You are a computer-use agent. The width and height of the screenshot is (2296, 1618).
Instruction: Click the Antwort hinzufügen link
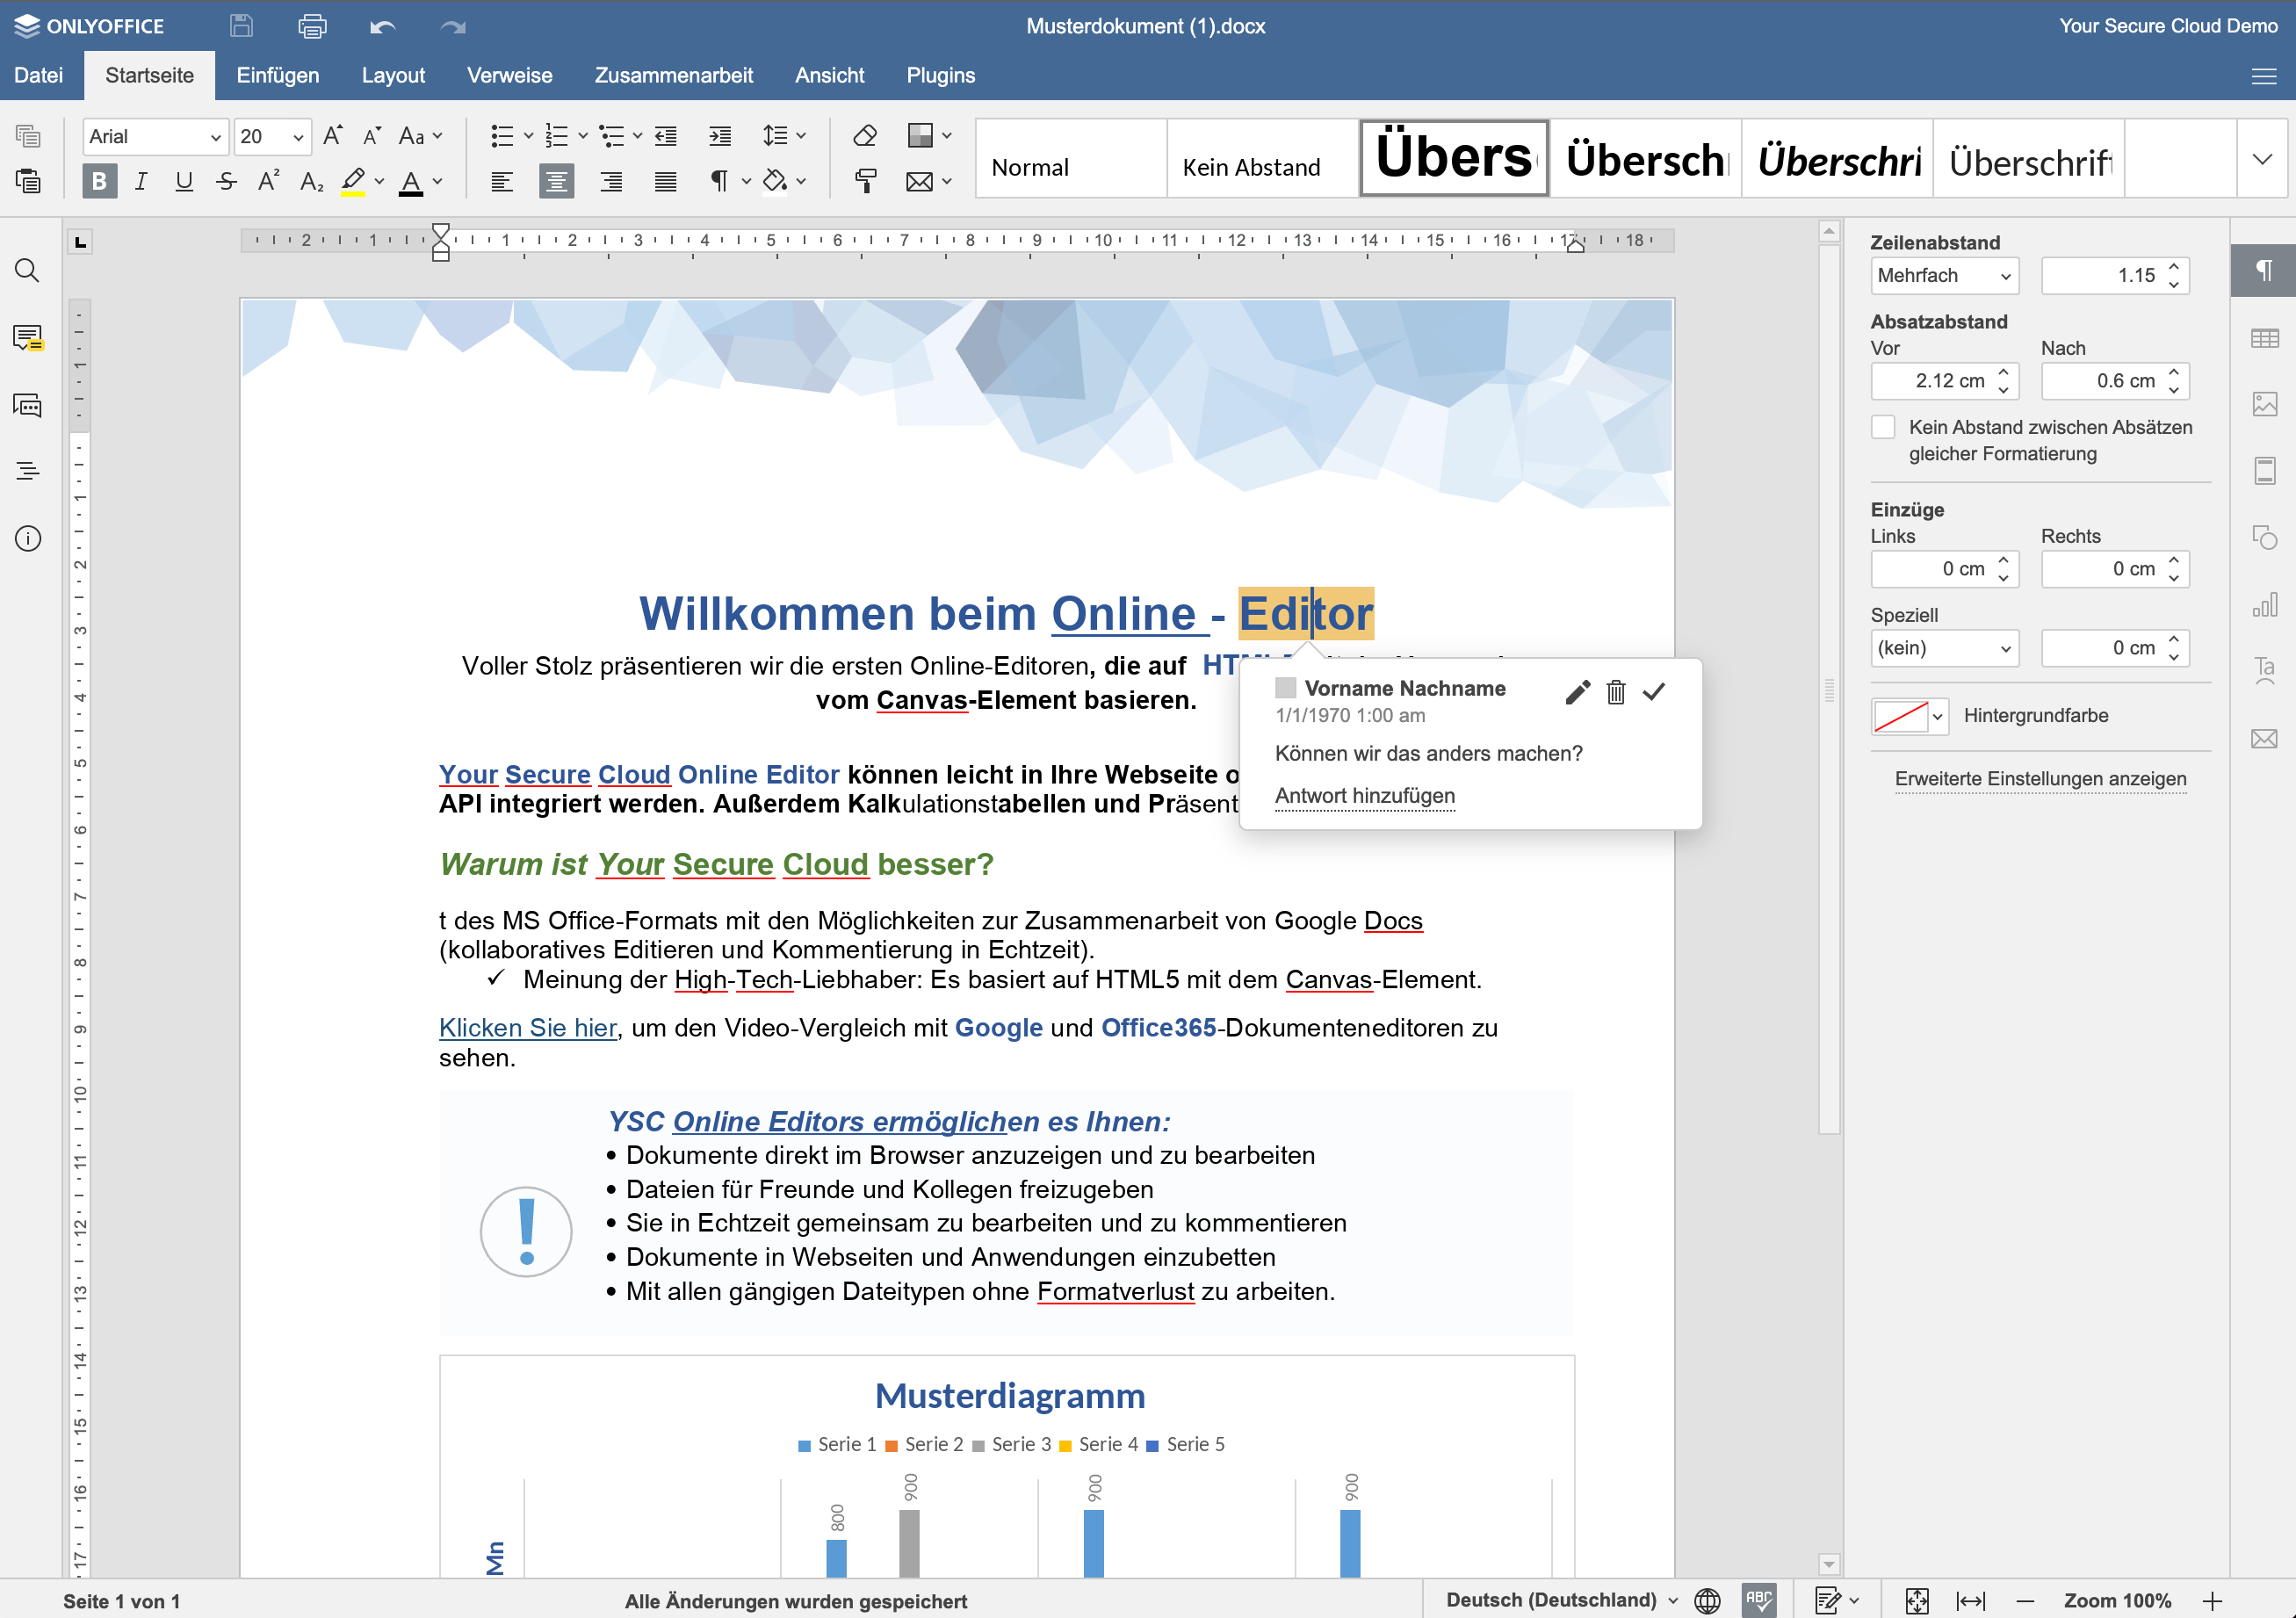(x=1364, y=796)
